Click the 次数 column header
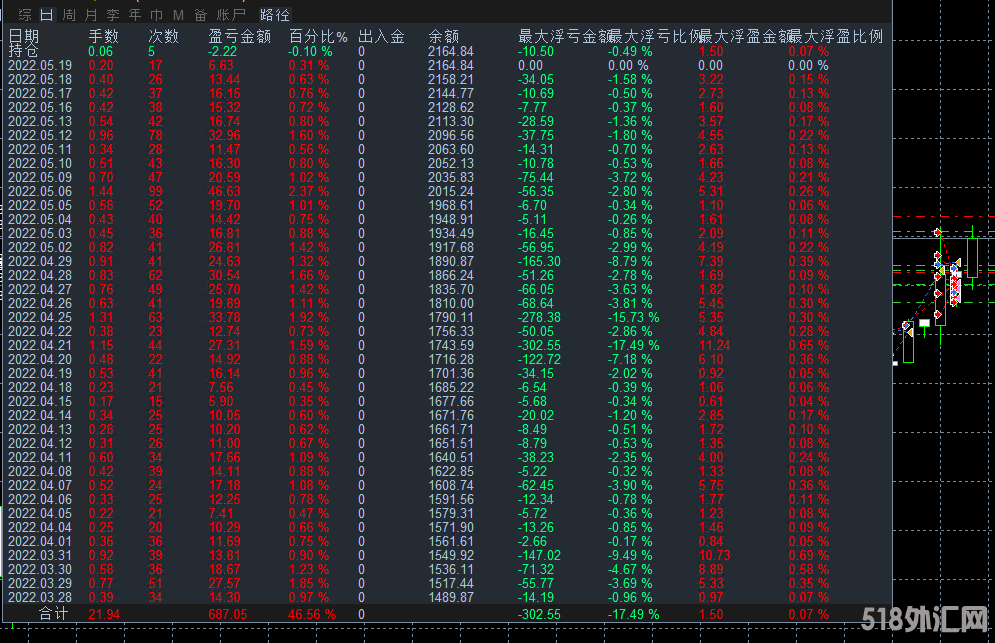Viewport: 995px width, 643px height. 164,36
